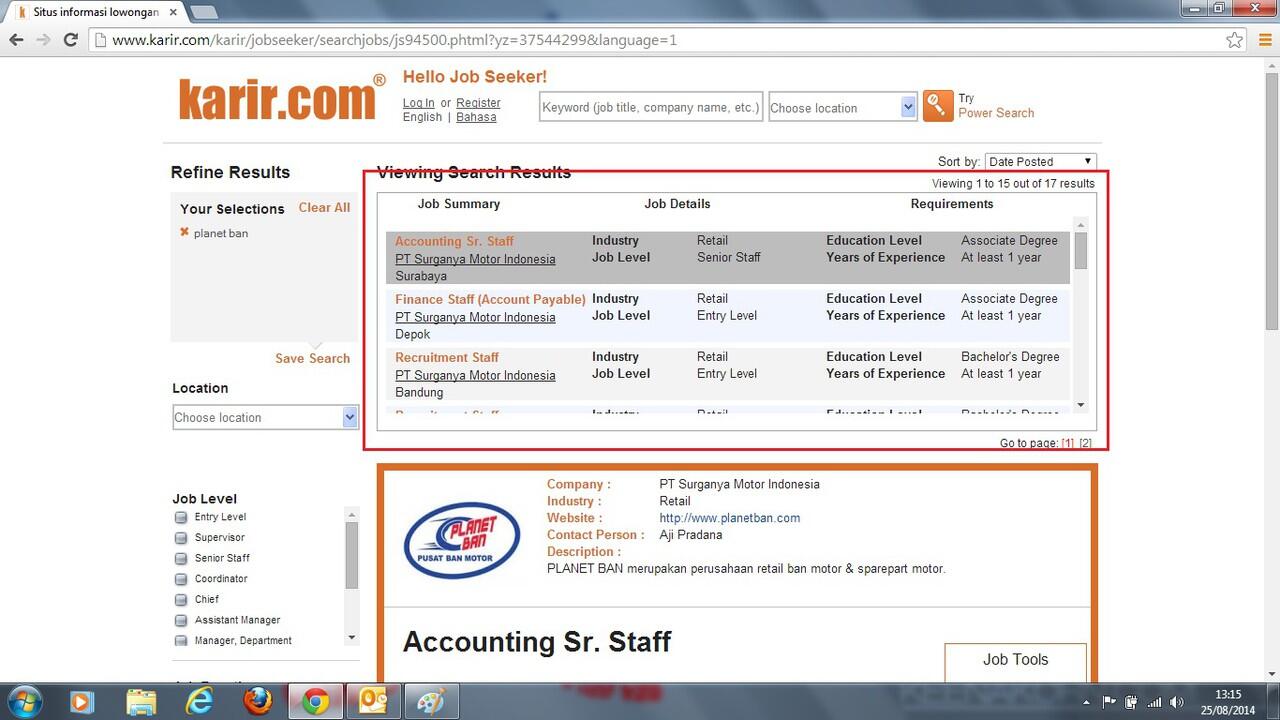Bookmark this page with star icon
The image size is (1280, 720).
pos(1235,40)
